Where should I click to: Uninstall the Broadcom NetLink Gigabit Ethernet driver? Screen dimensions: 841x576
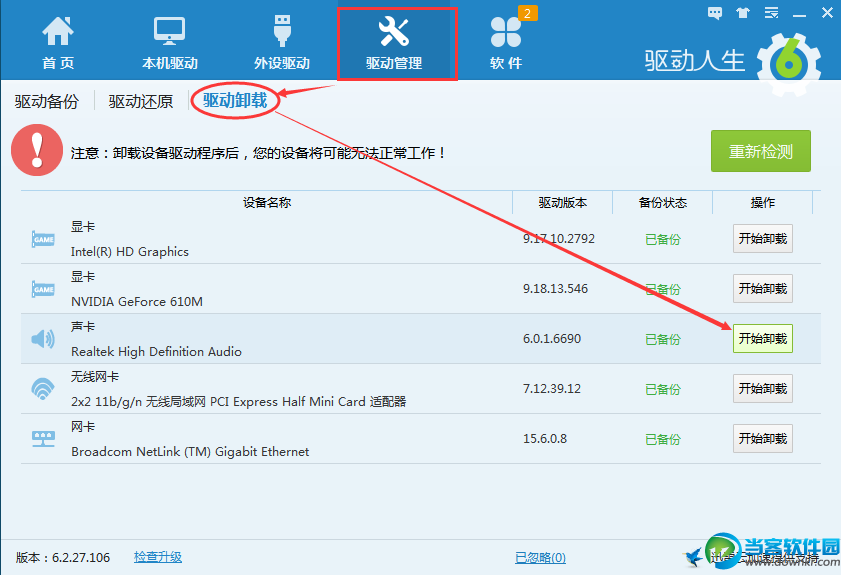pyautogui.click(x=763, y=438)
